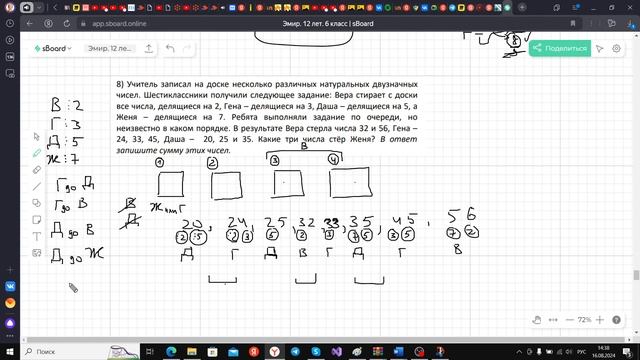Zoom in with the plus button
Screen dimensions: 640x360
point(600,320)
